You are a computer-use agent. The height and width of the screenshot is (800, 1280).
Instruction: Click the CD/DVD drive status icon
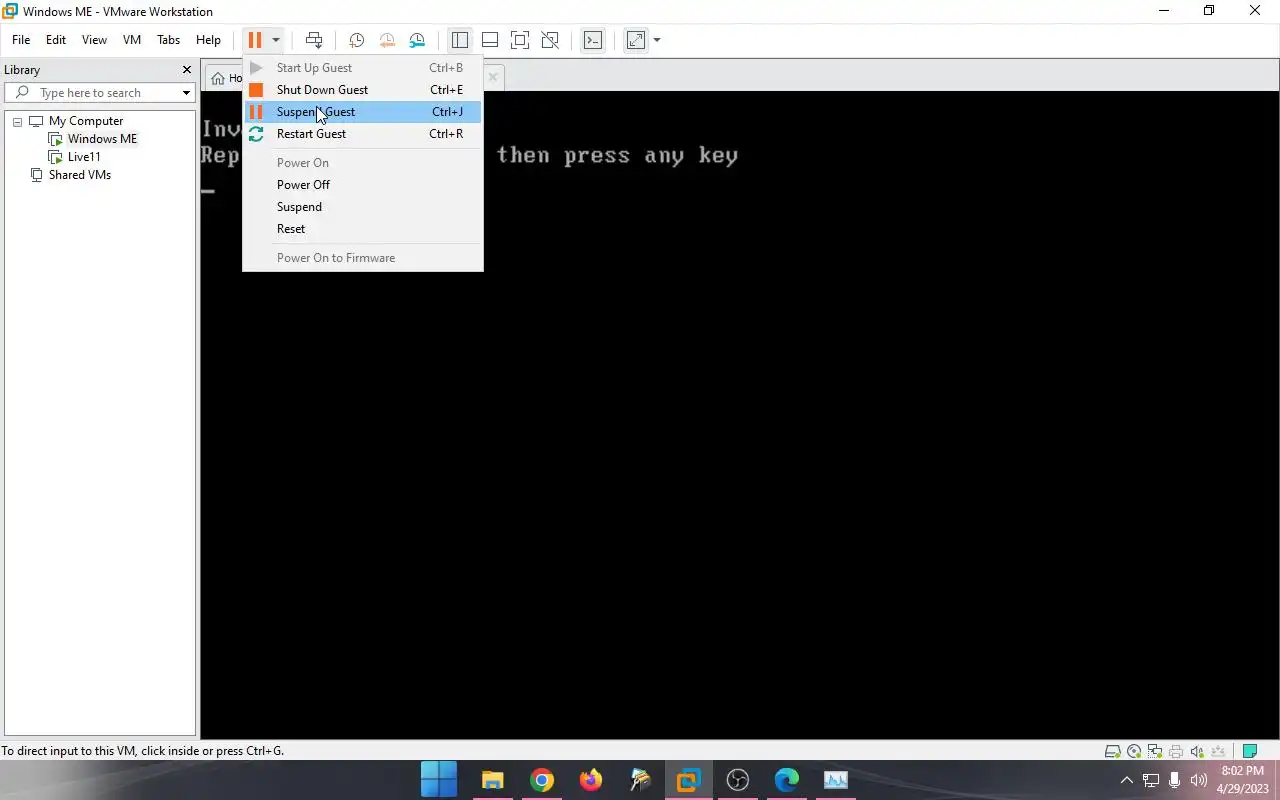click(x=1134, y=752)
